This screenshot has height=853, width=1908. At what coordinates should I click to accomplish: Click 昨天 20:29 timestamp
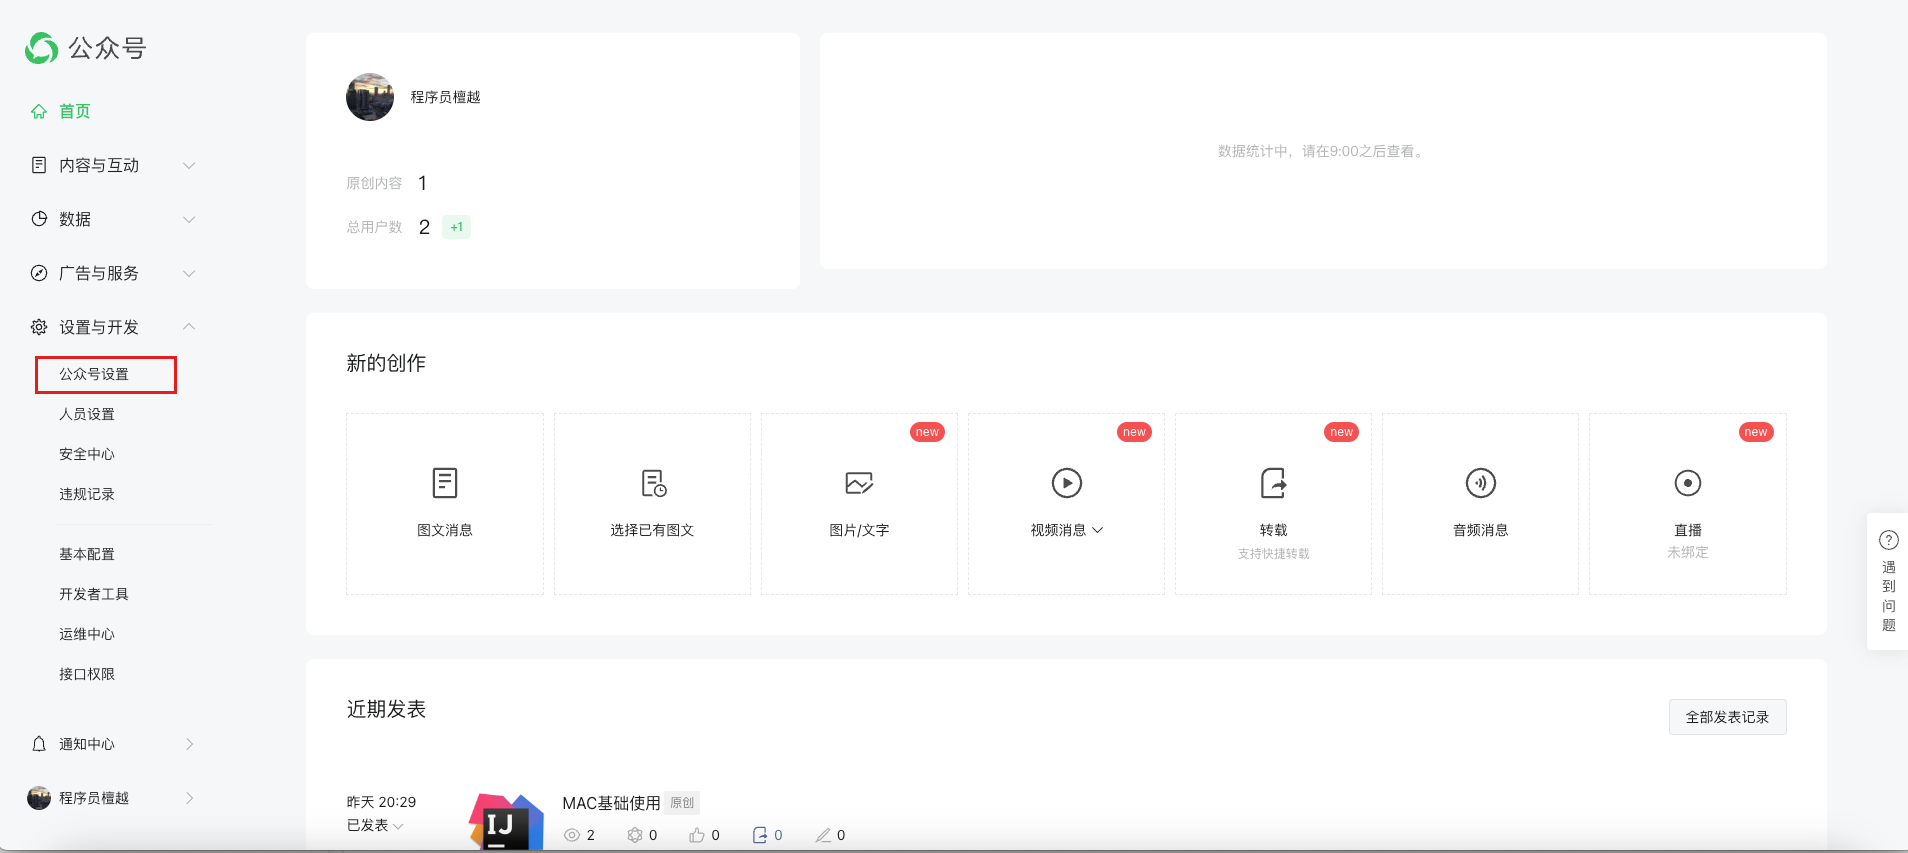[381, 802]
